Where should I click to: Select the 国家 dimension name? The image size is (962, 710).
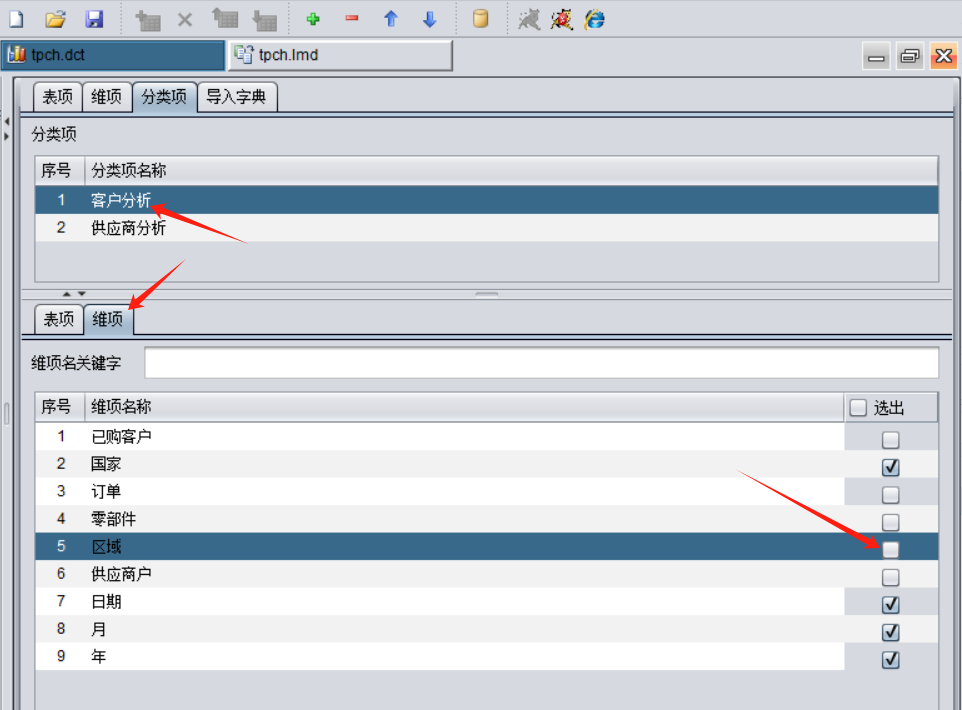pos(106,464)
